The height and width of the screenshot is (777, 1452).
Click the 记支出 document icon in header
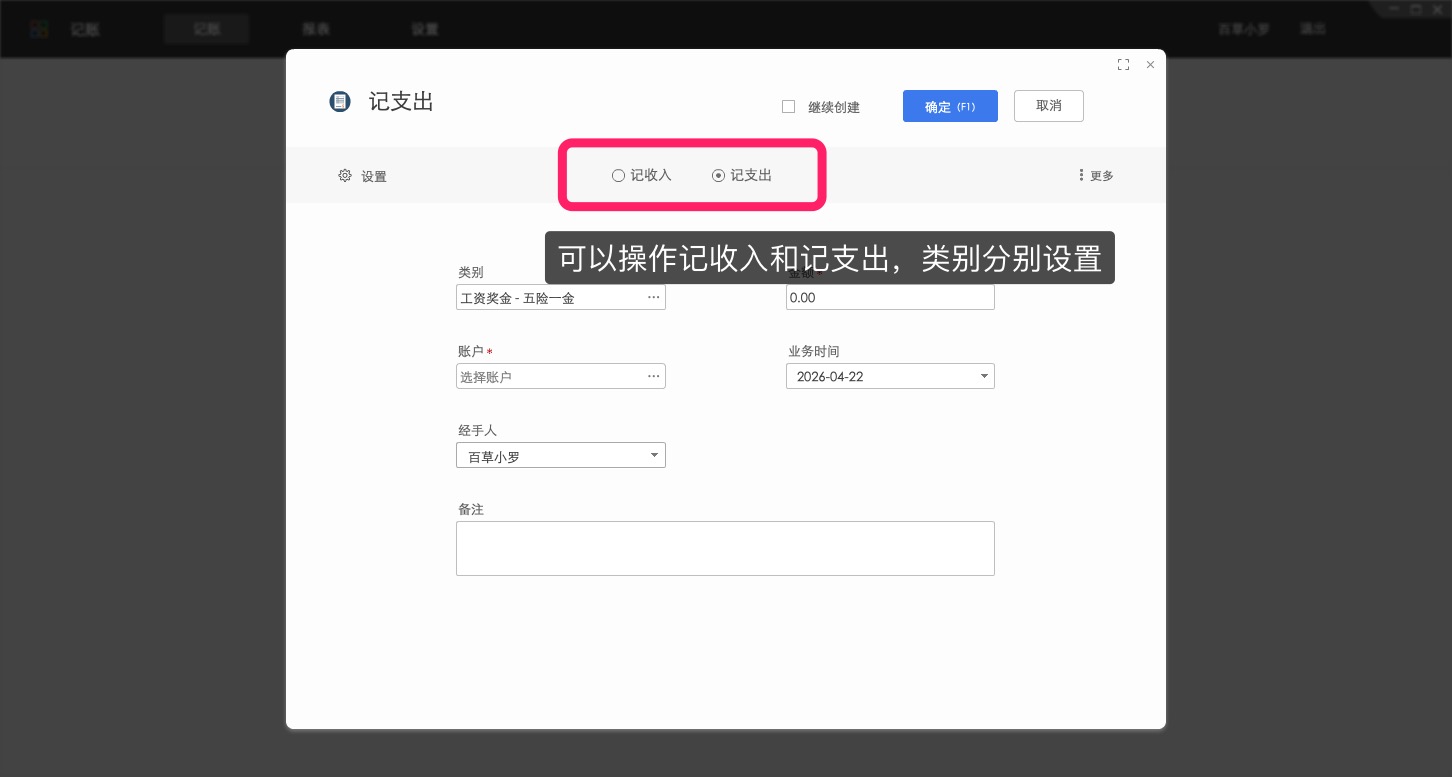[340, 102]
